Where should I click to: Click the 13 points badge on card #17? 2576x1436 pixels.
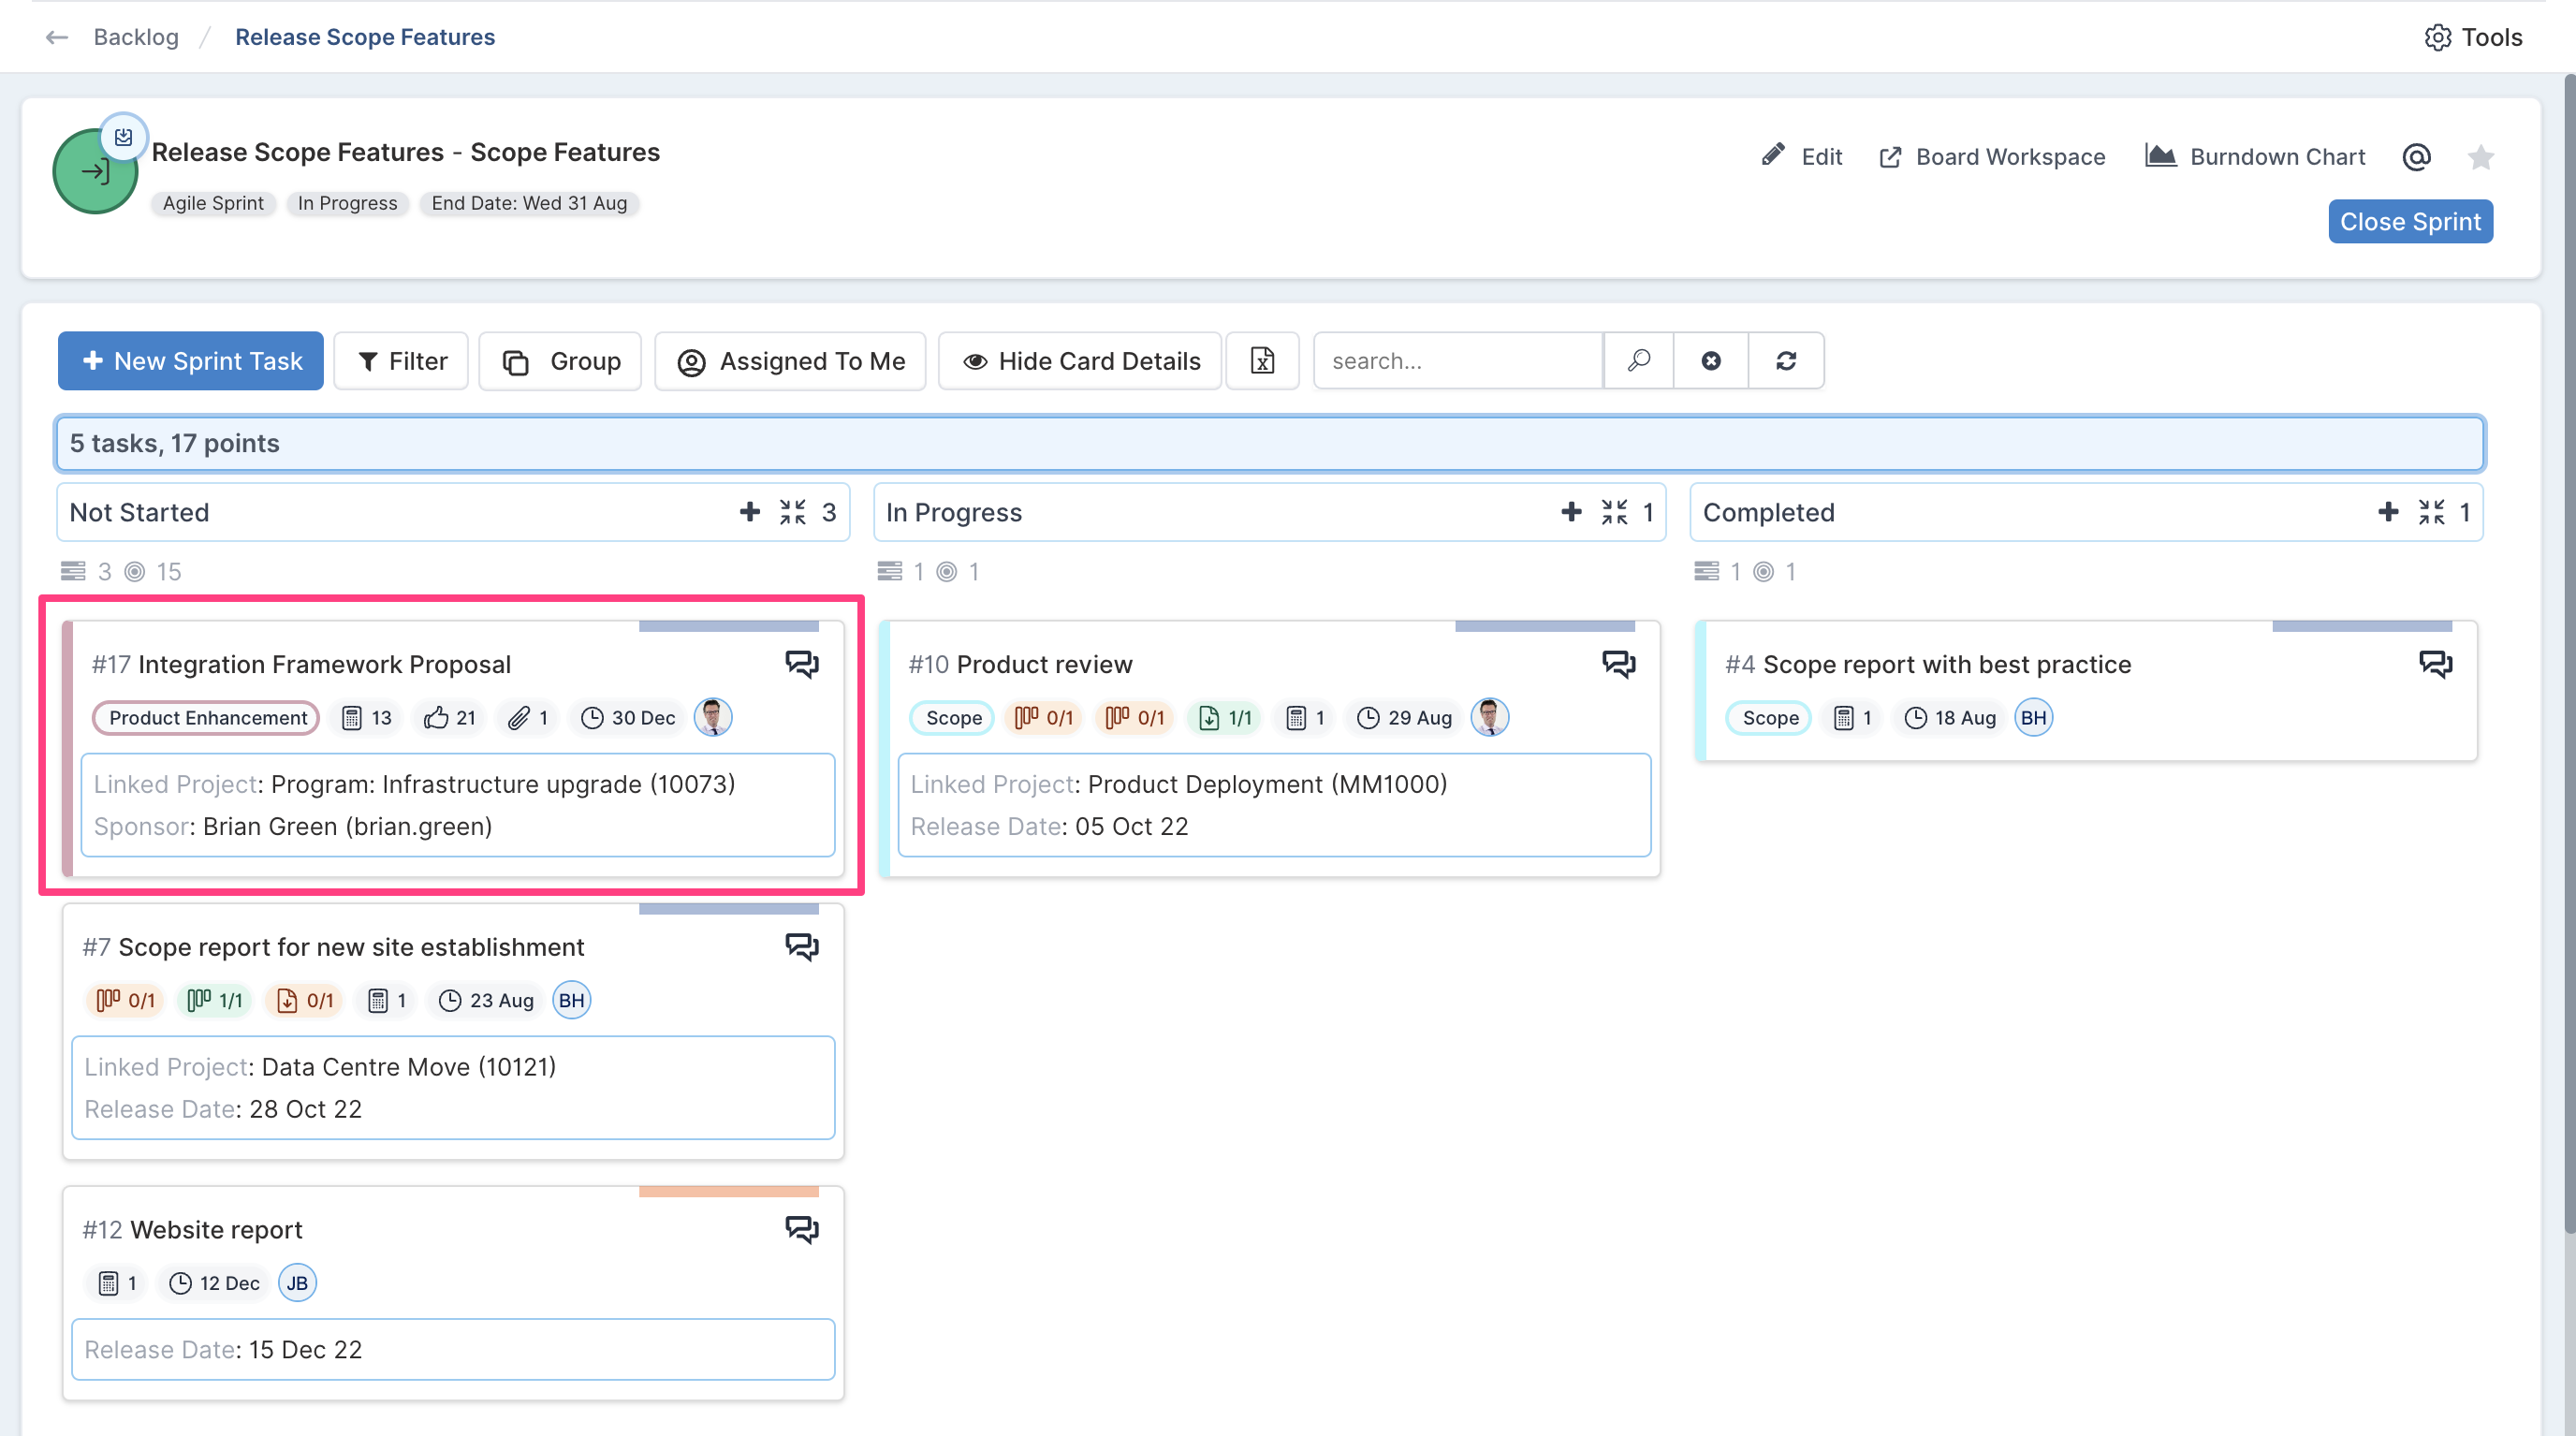367,718
